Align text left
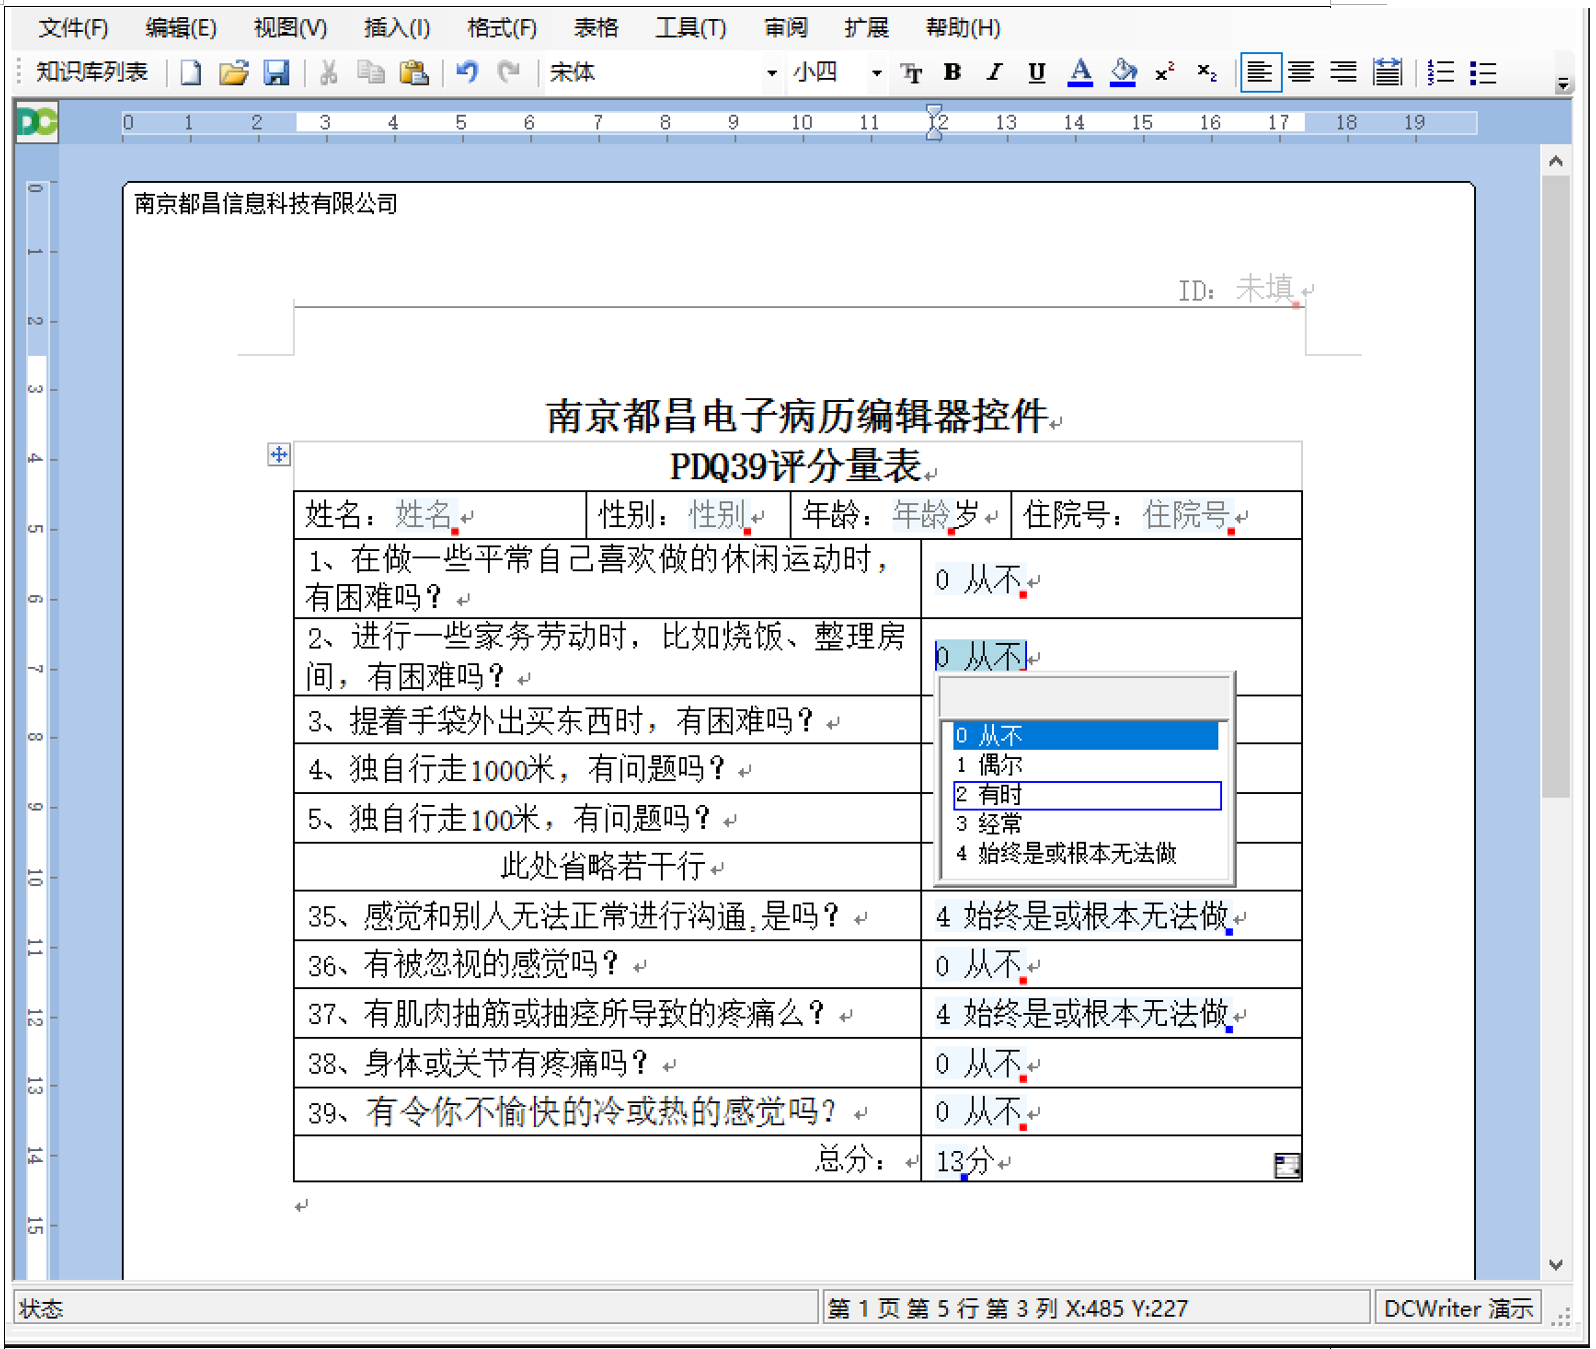Image resolution: width=1596 pixels, height=1349 pixels. tap(1260, 73)
